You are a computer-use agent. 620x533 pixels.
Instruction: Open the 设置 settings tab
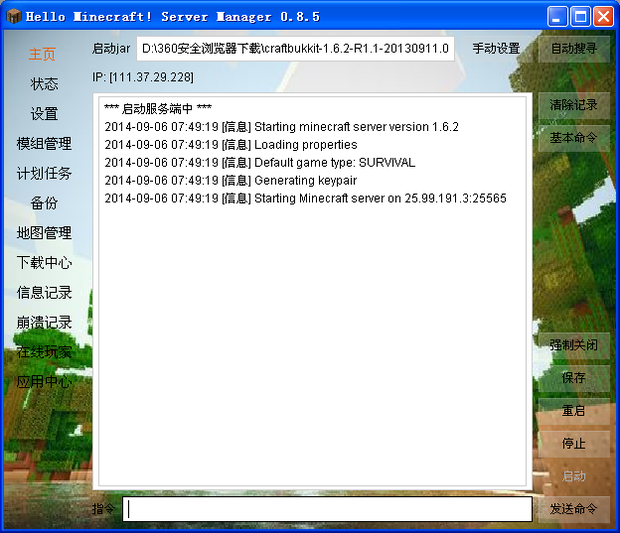(x=44, y=114)
